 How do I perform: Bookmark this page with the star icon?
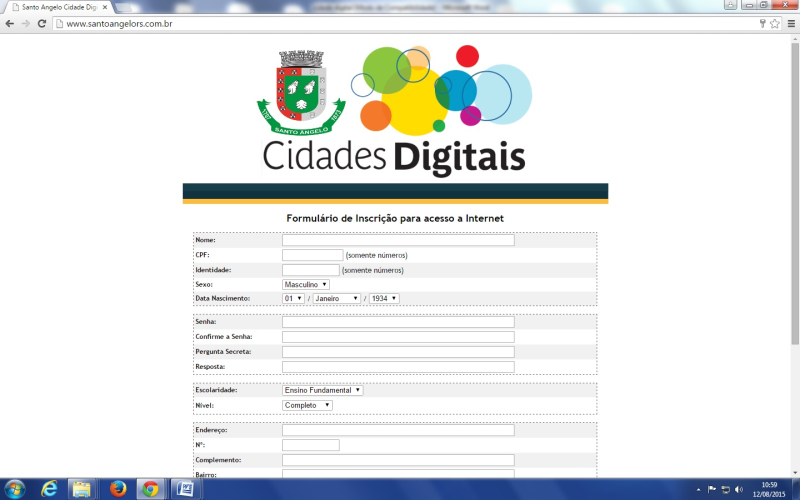coord(774,23)
